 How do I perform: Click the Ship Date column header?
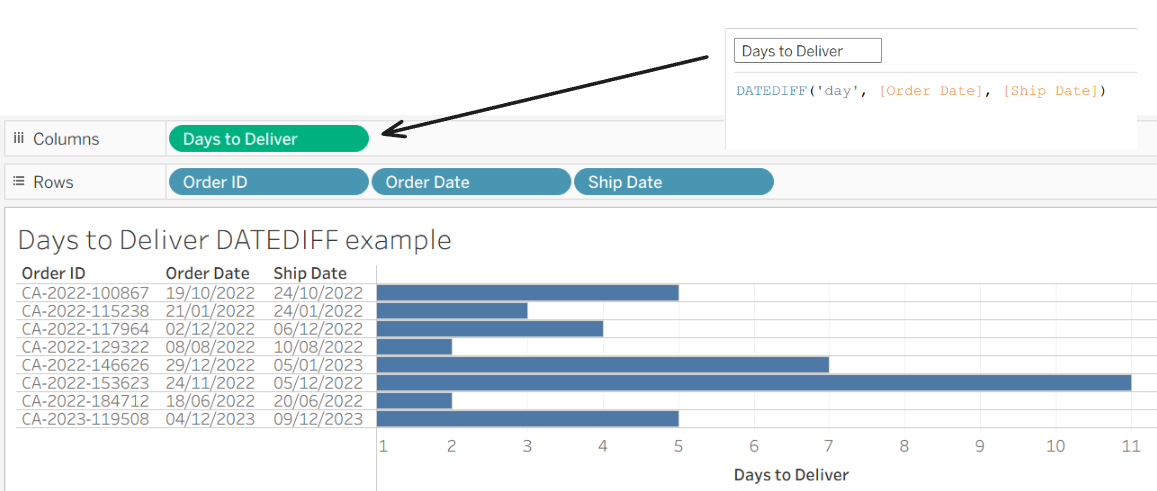tap(310, 273)
